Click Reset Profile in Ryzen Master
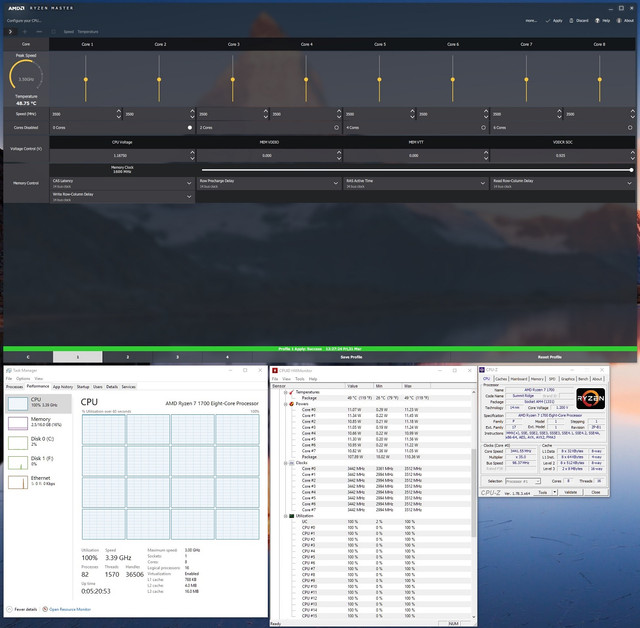 click(x=549, y=357)
